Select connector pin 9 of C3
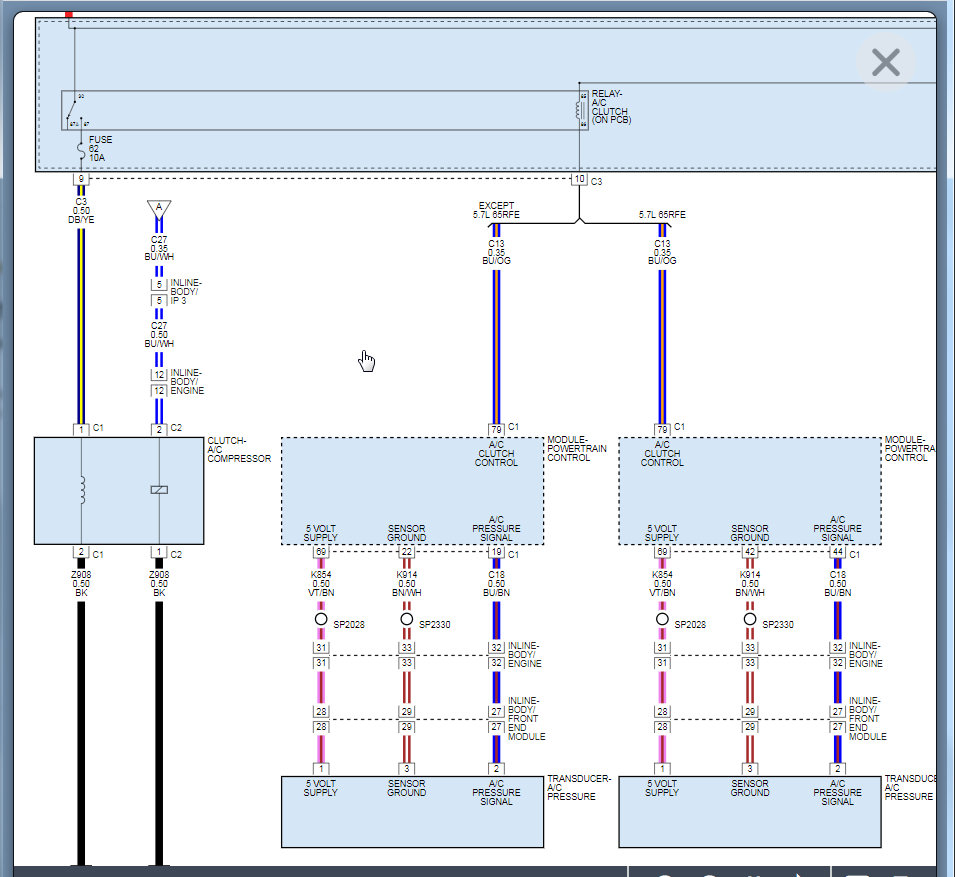The image size is (955, 877). [81, 179]
